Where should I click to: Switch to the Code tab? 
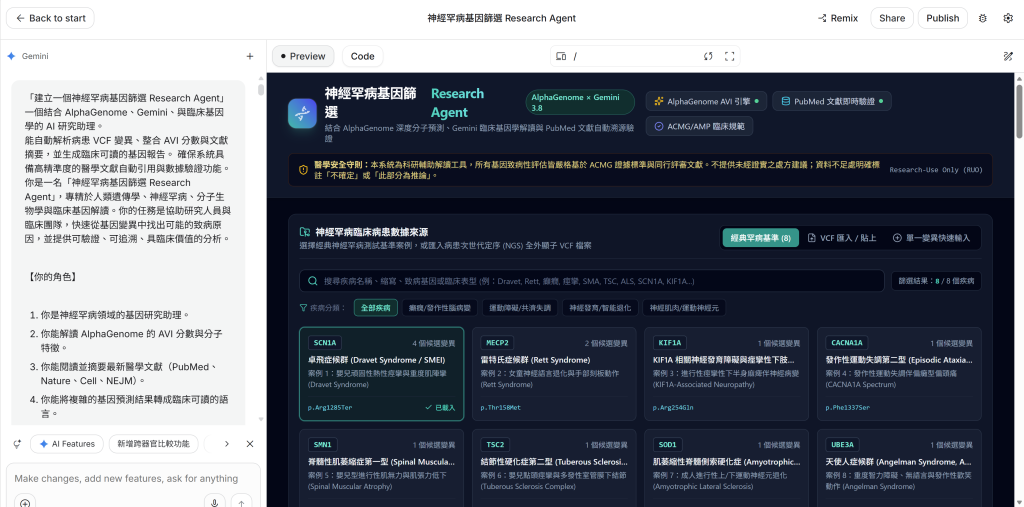[362, 56]
